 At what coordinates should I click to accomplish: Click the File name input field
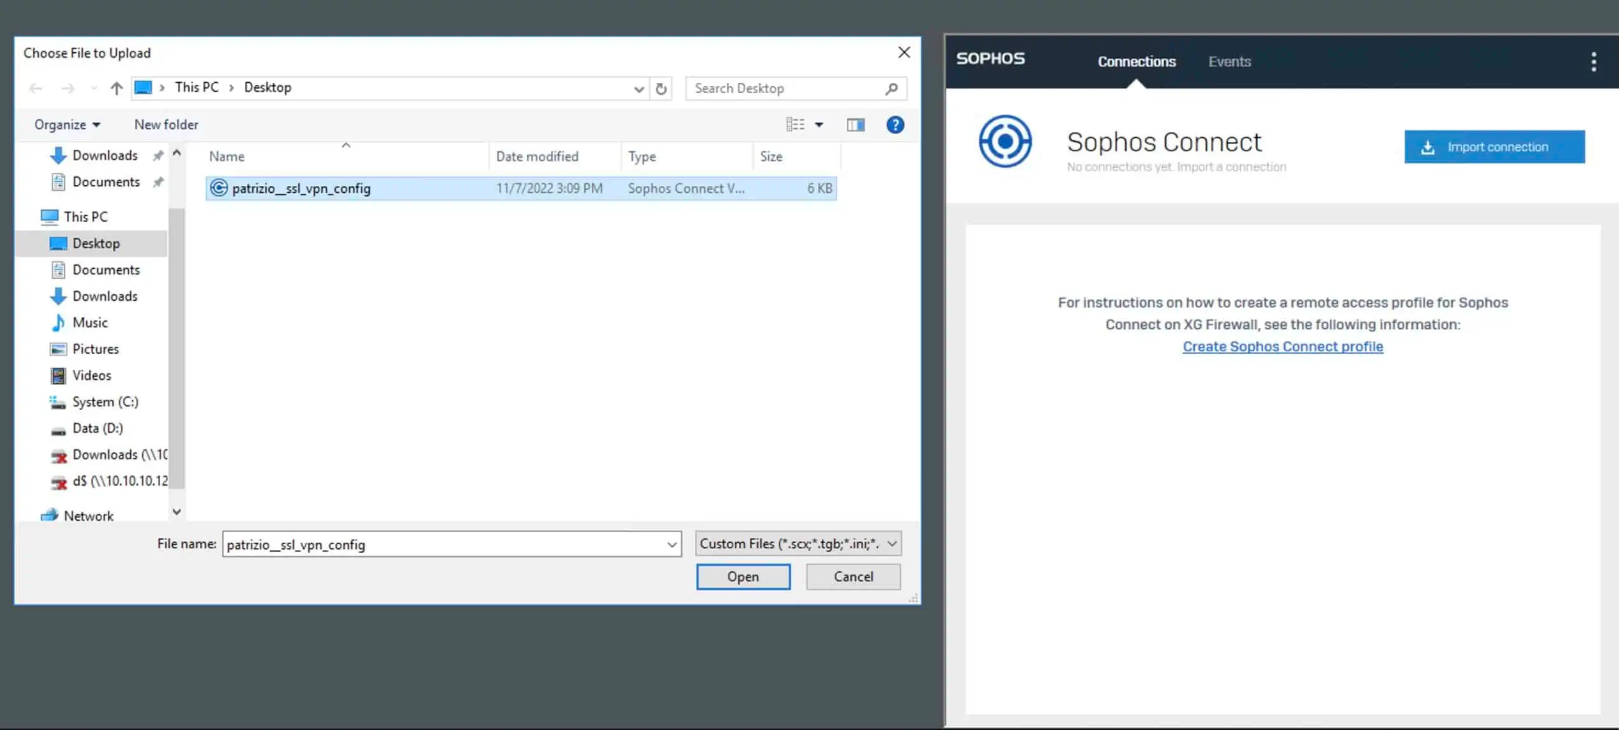pos(441,544)
